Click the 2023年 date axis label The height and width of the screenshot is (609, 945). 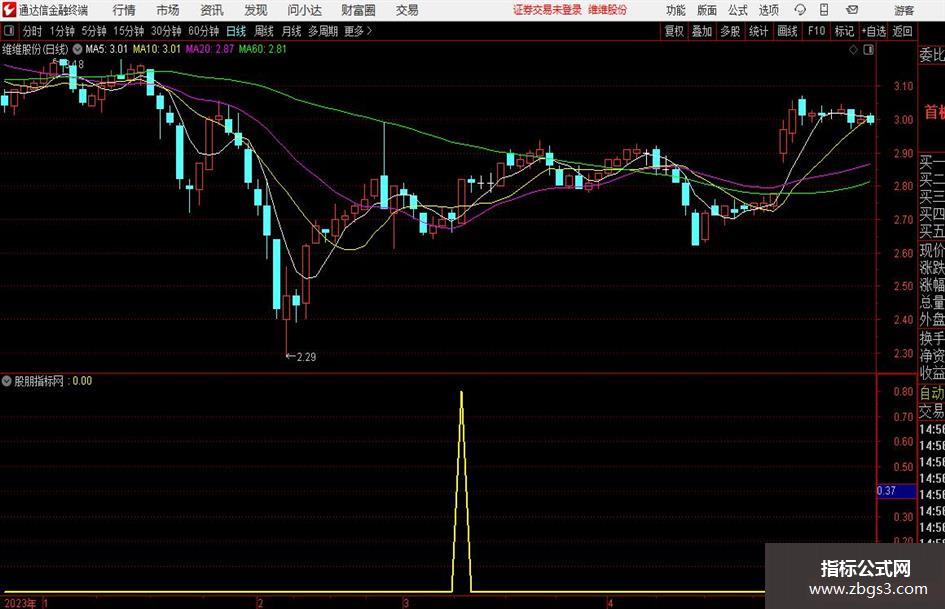tap(20, 603)
